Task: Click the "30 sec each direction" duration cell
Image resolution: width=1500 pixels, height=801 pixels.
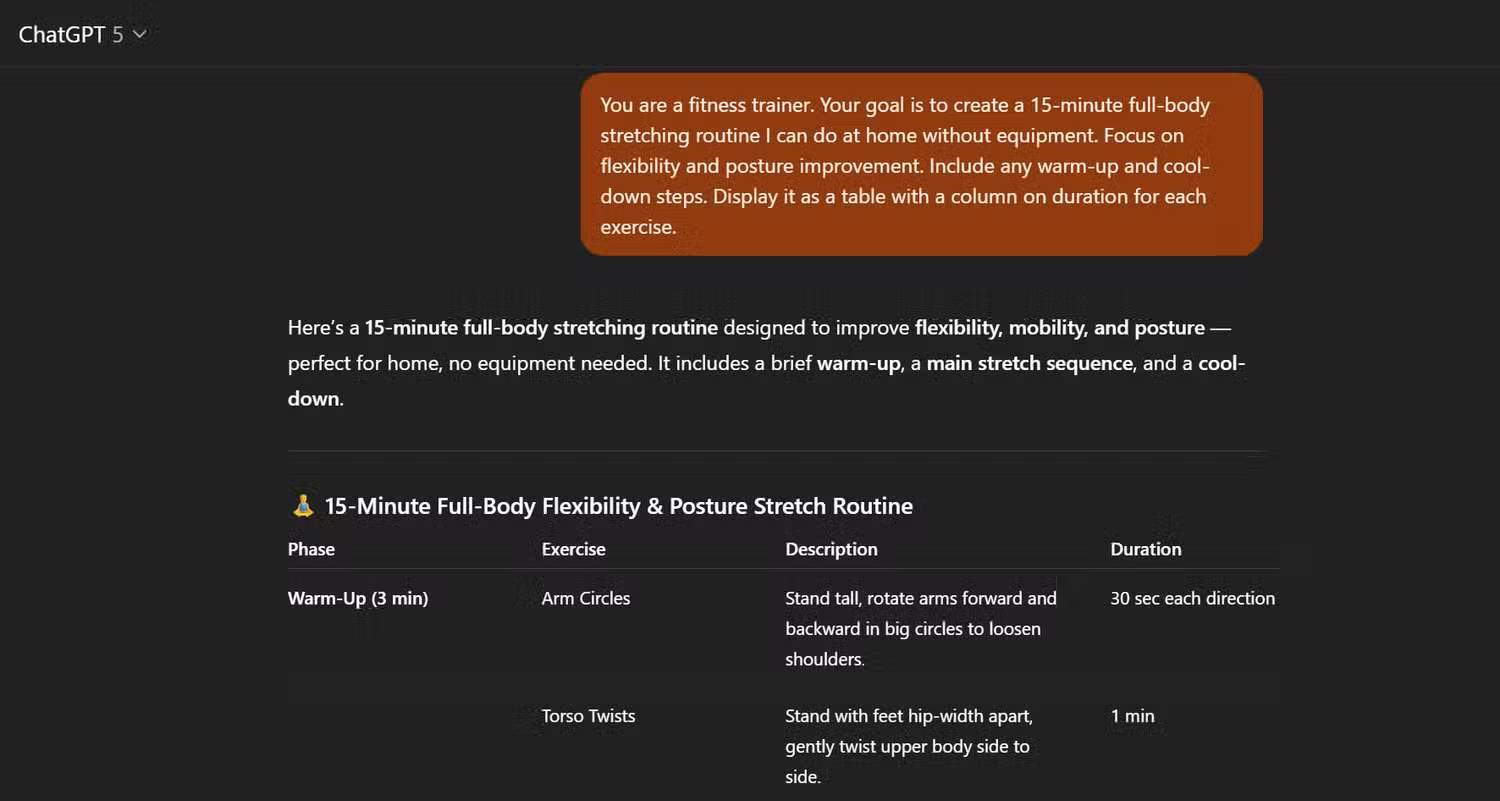Action: point(1192,598)
